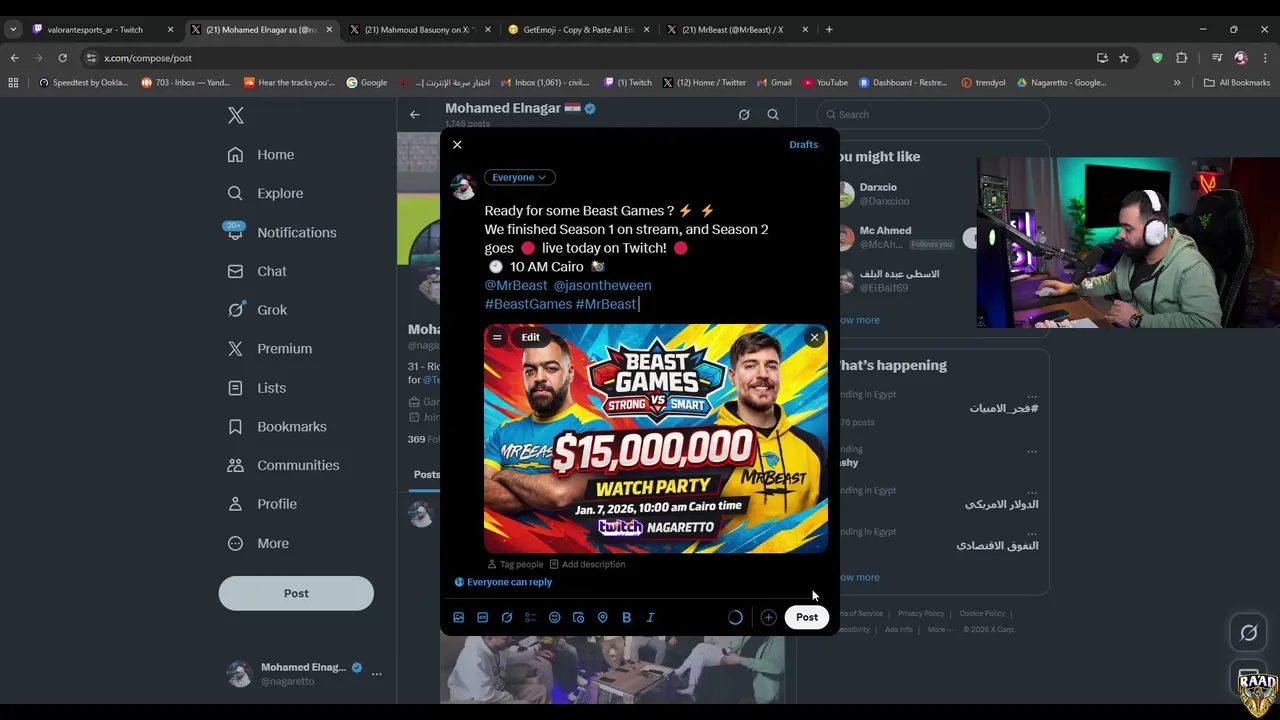
Task: Click the poll icon in composer
Action: point(531,618)
